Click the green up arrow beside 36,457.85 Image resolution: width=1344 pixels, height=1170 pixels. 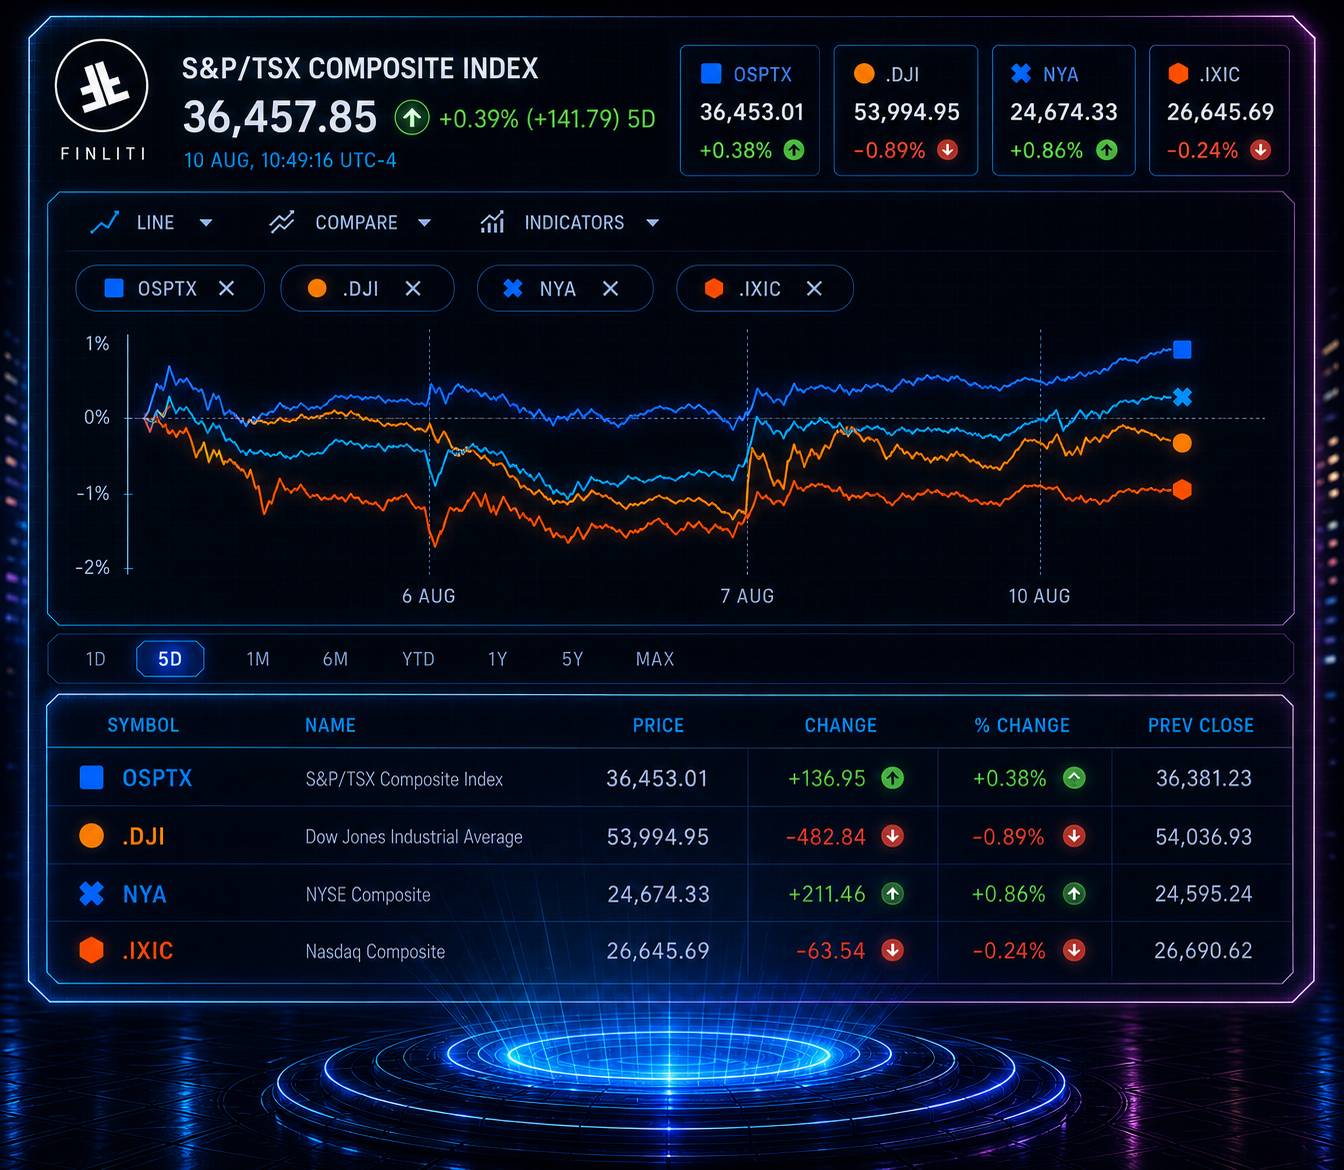pyautogui.click(x=411, y=118)
